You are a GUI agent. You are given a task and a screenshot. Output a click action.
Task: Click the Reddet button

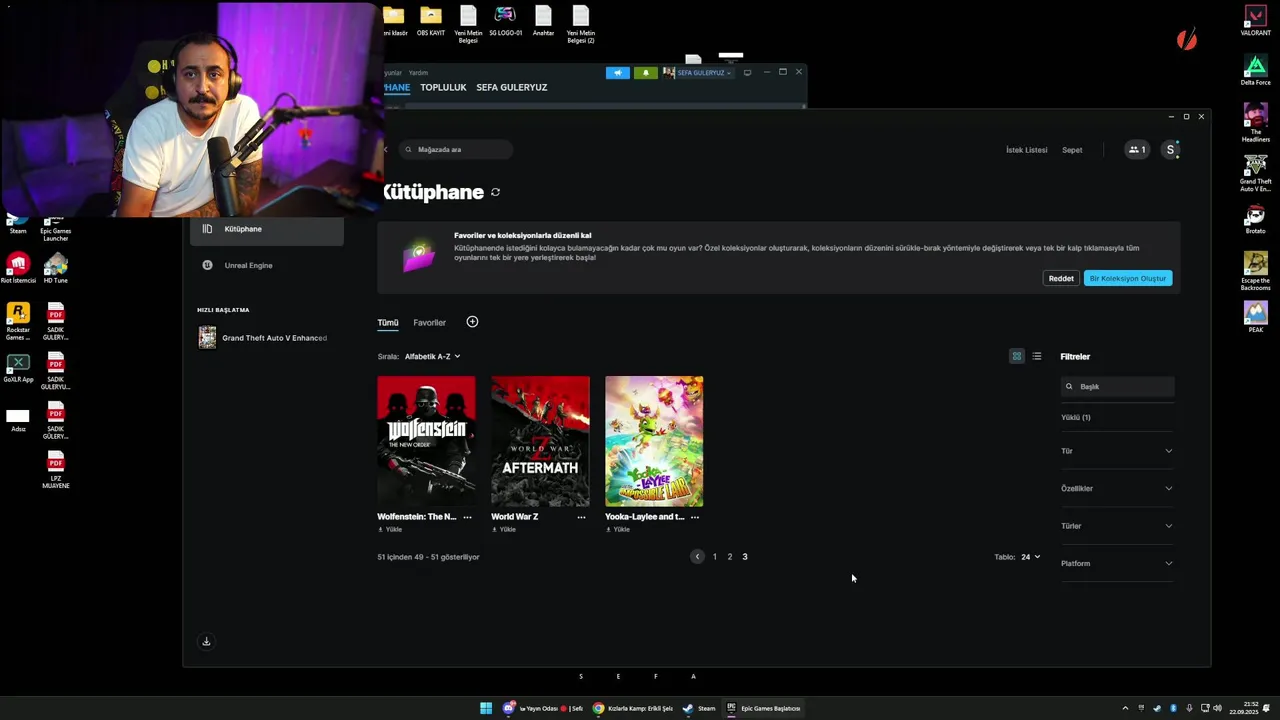(x=1061, y=278)
